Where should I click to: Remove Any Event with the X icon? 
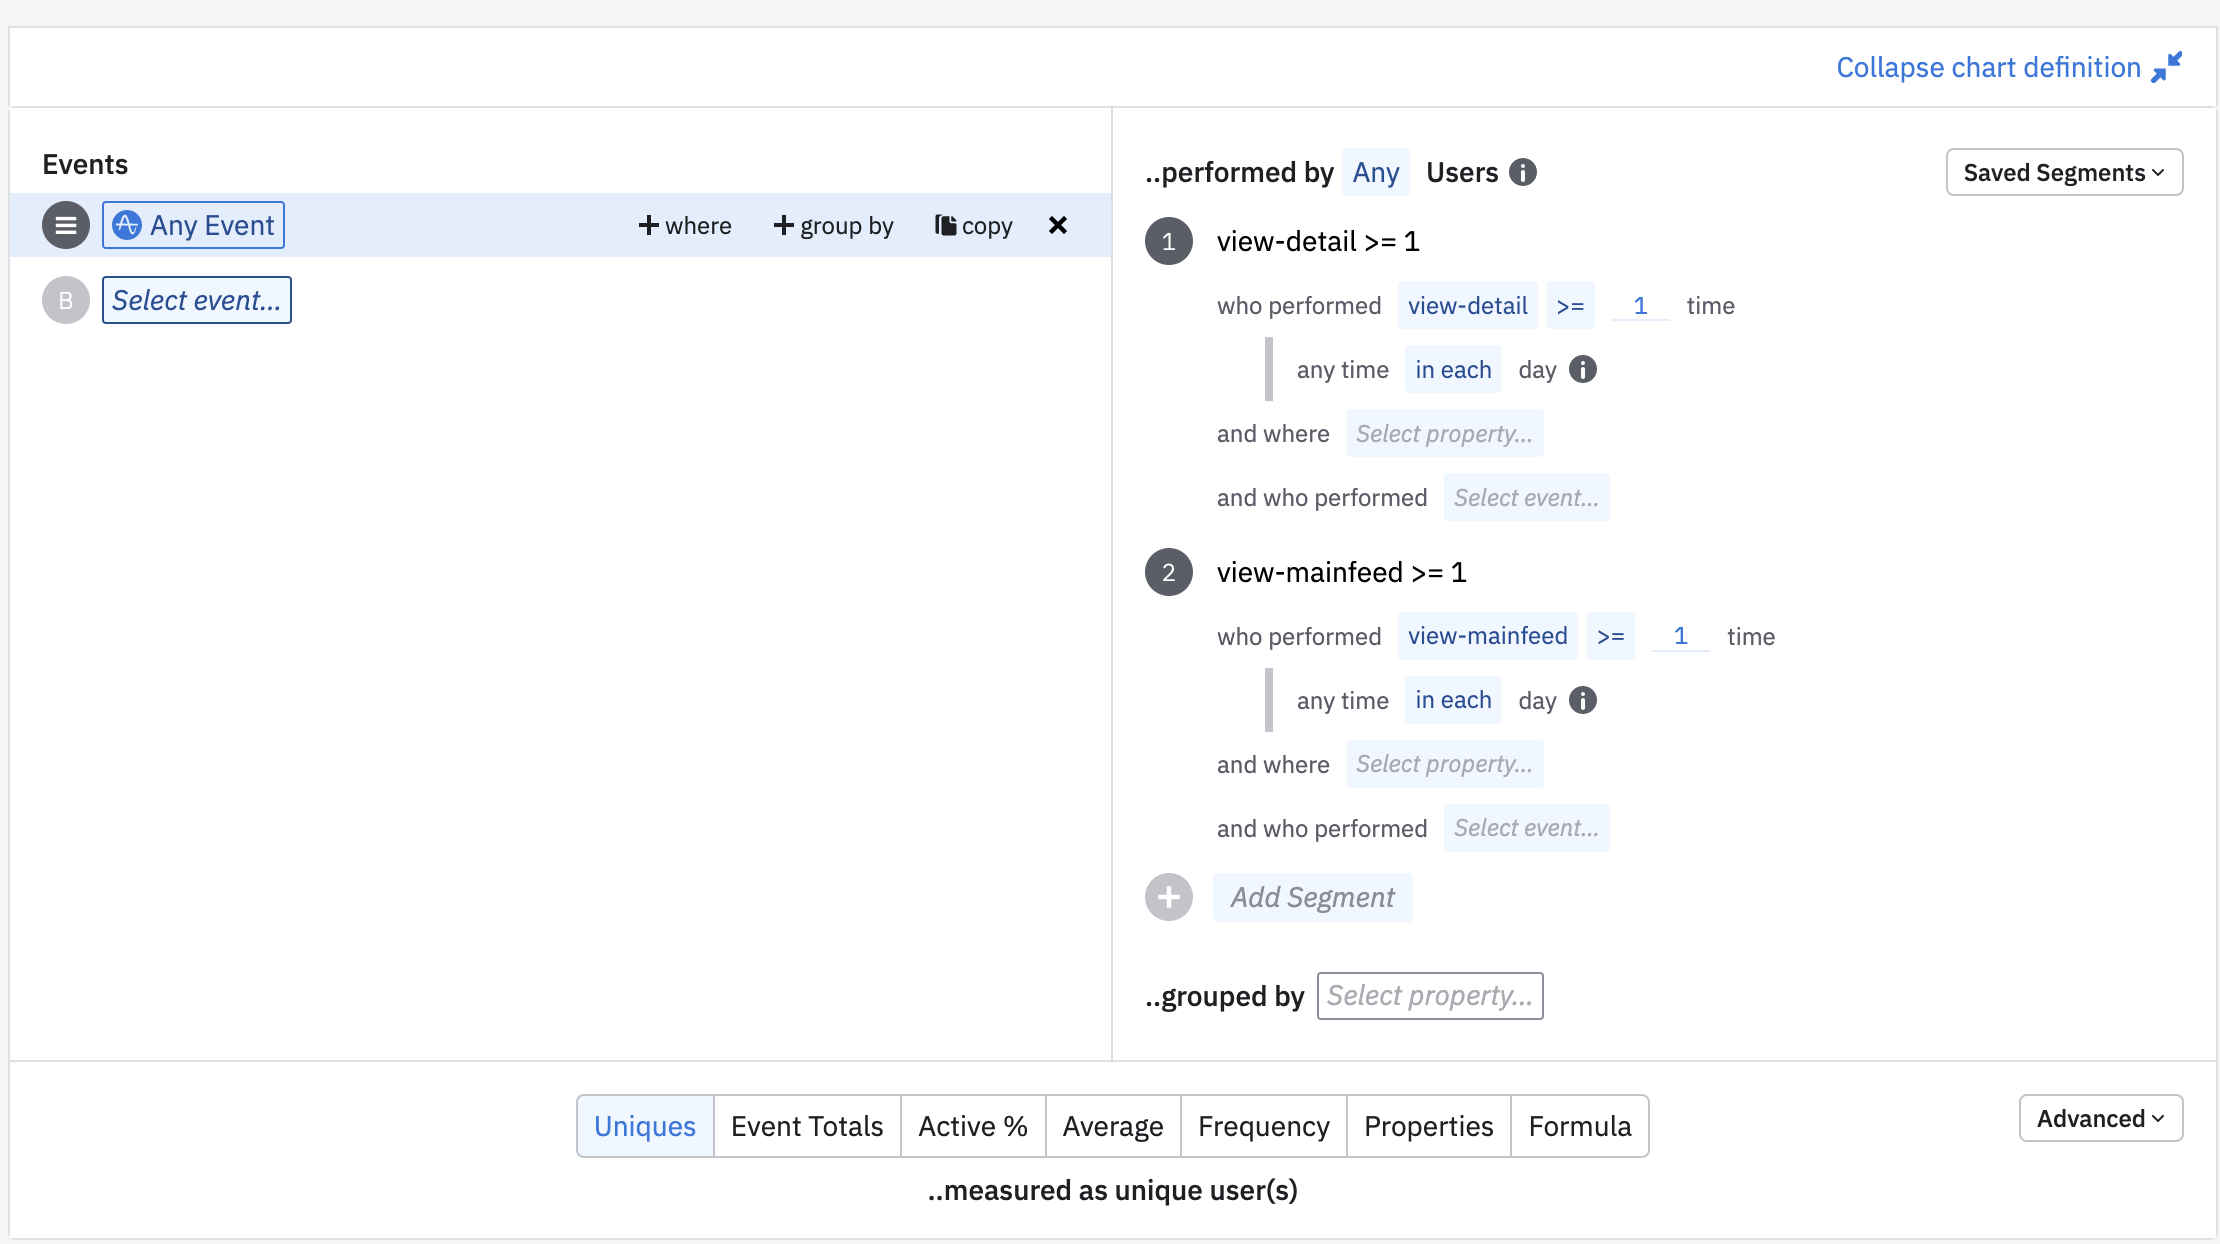click(1057, 225)
